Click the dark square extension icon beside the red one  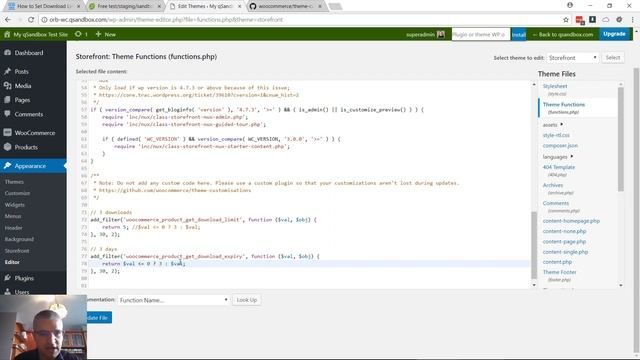(x=592, y=19)
